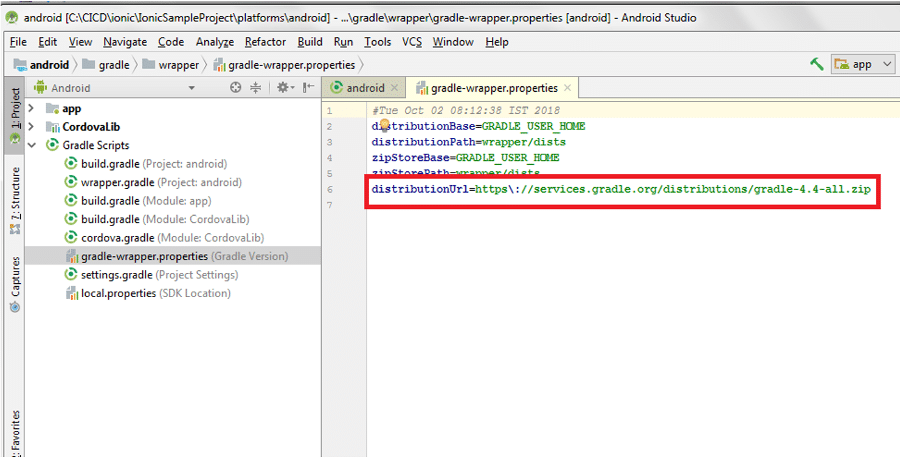Open the Refactor menu
900x460 pixels.
265,42
